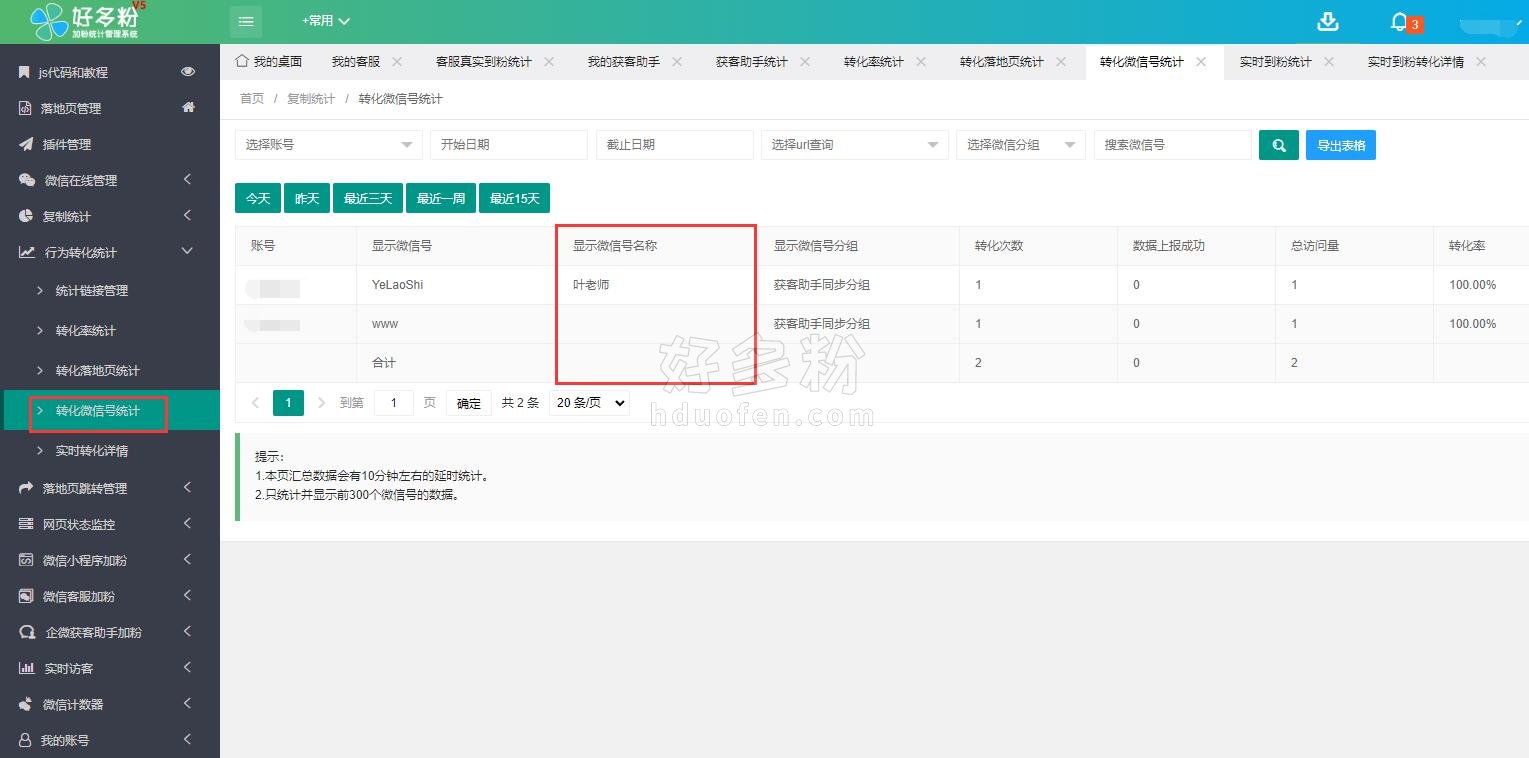Switch to the 我的客服 tab
Image resolution: width=1529 pixels, height=758 pixels.
pyautogui.click(x=356, y=62)
